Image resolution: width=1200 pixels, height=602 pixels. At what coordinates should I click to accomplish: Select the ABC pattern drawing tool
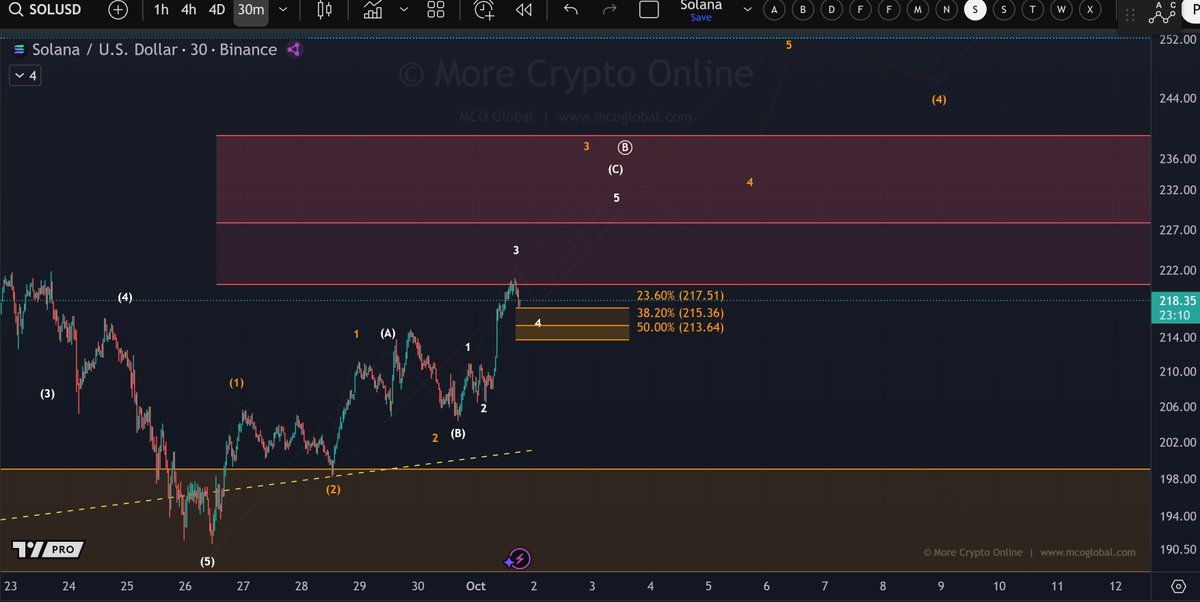(1163, 11)
